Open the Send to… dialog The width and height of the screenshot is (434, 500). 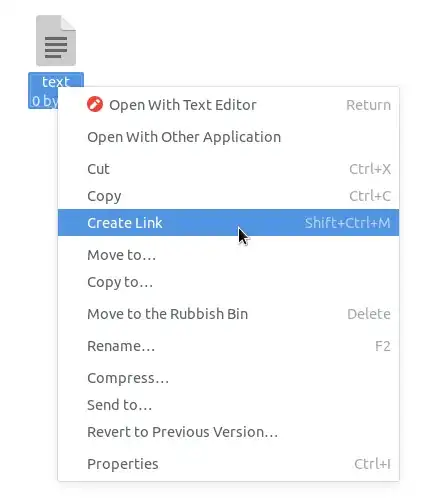[x=228, y=405]
